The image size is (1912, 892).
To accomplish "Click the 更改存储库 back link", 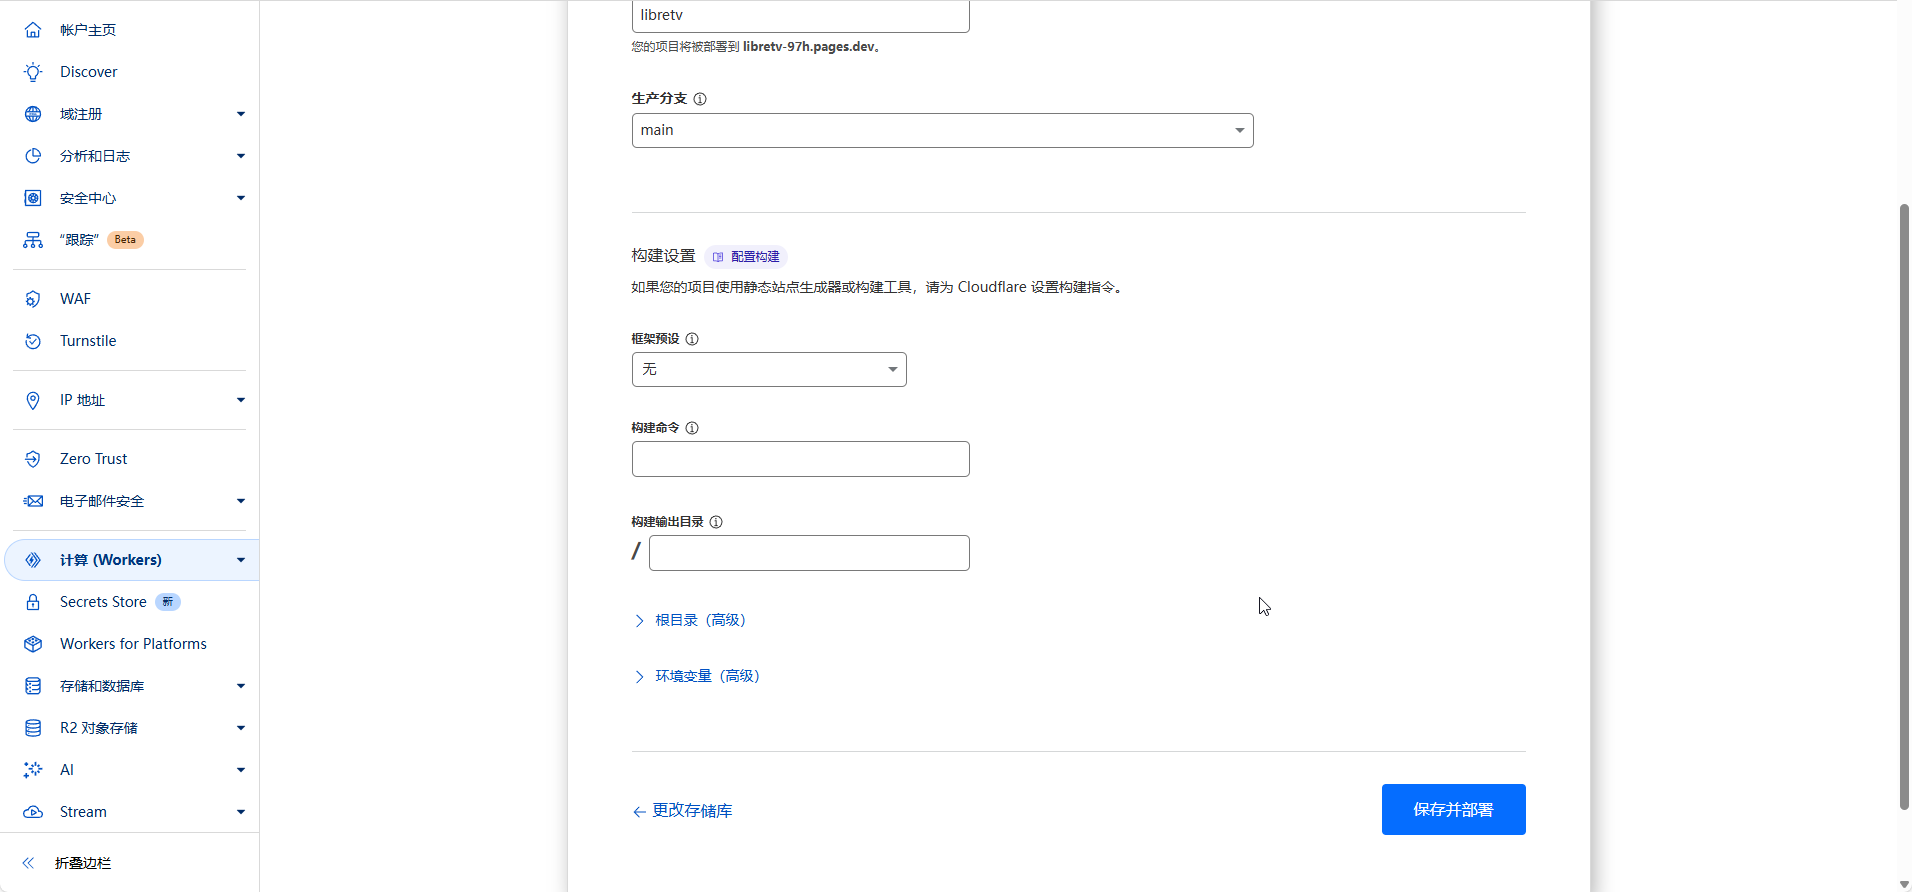I will (x=683, y=811).
